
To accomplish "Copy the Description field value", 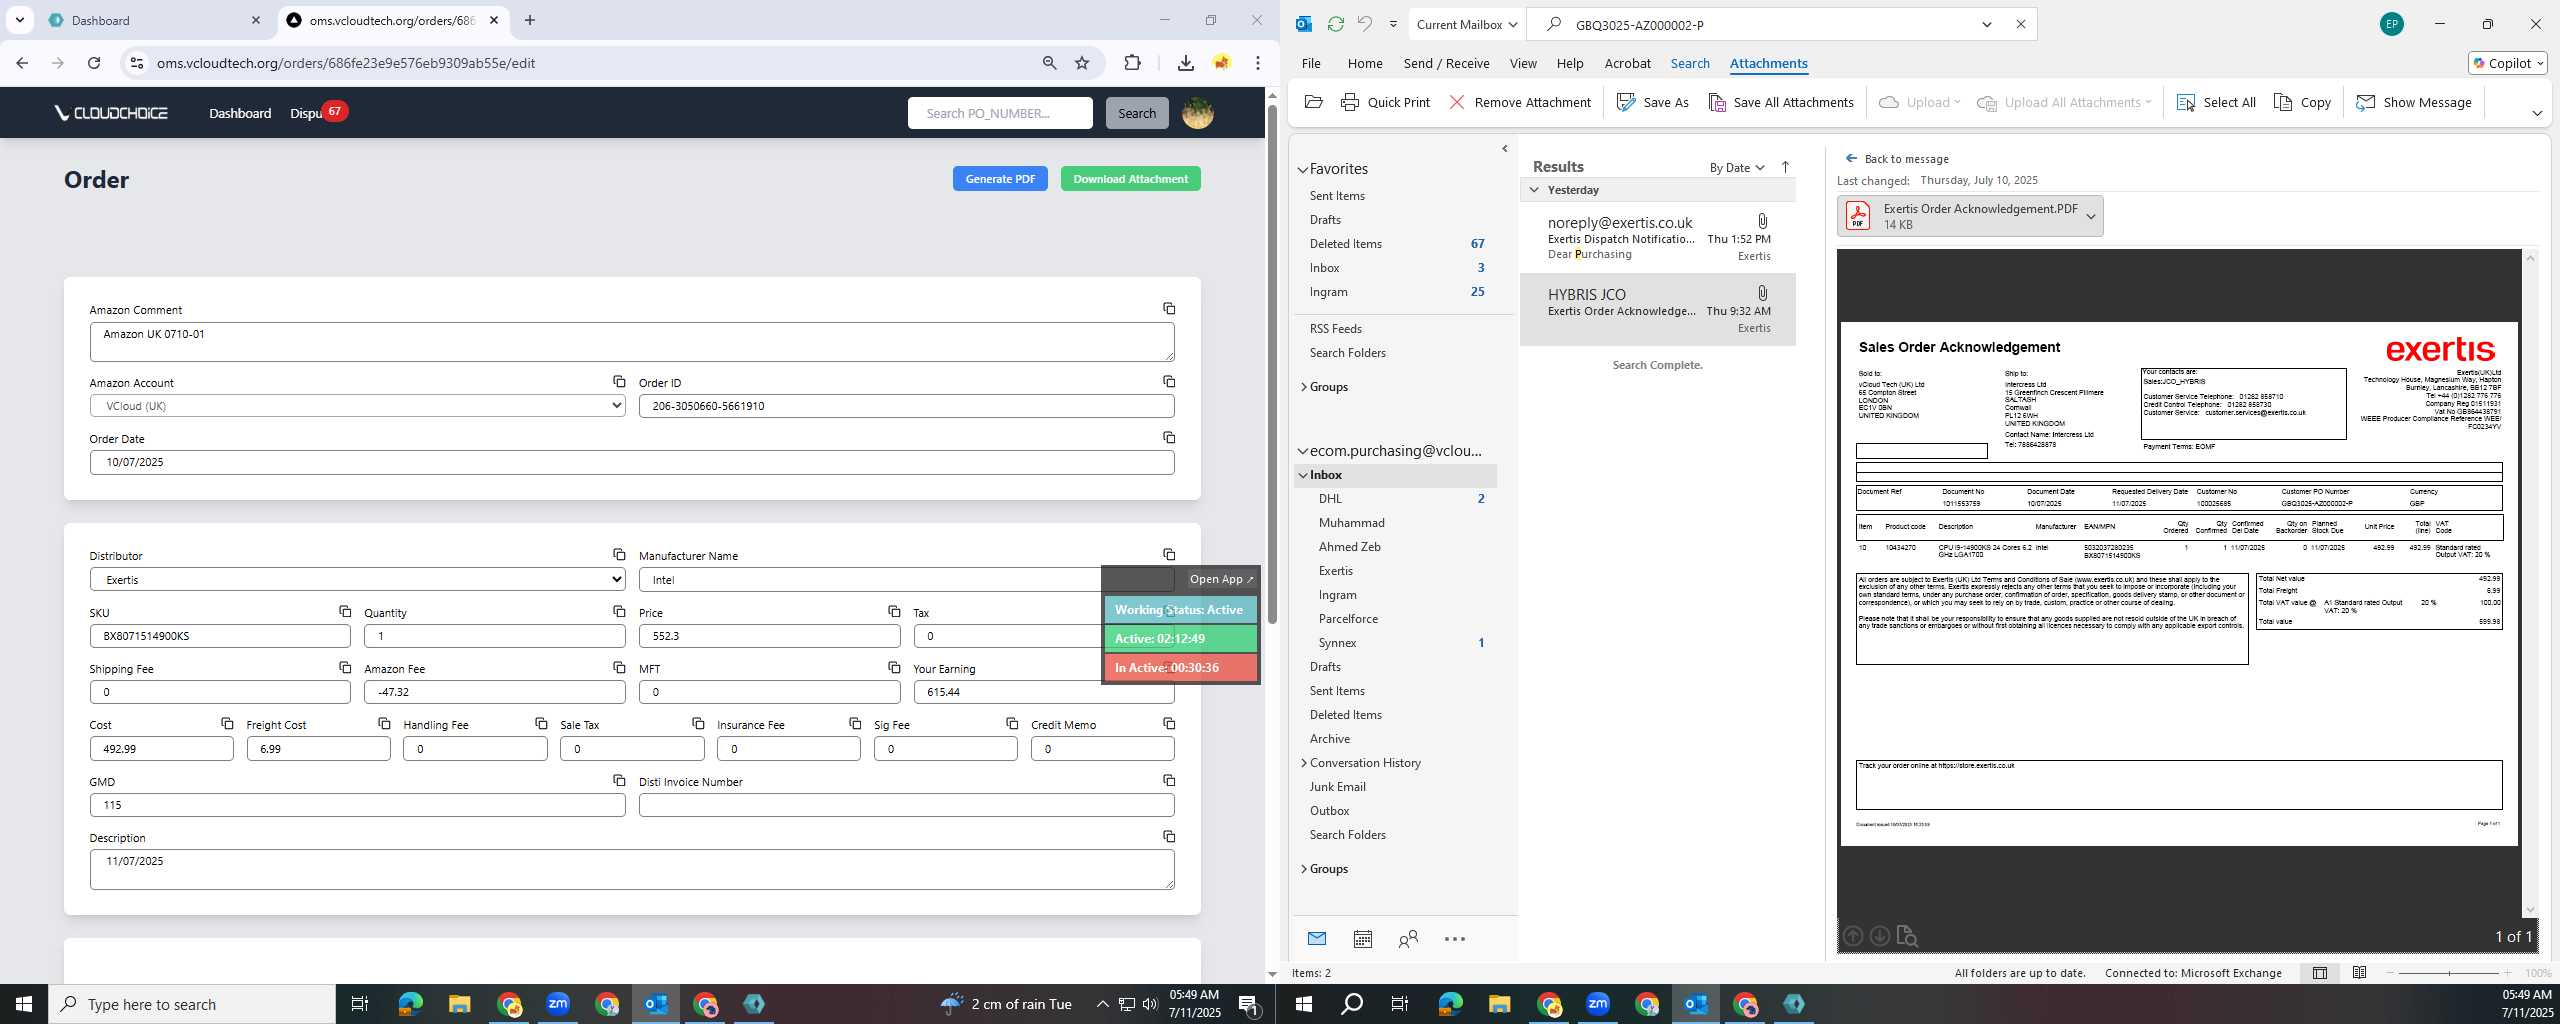I will (1168, 837).
